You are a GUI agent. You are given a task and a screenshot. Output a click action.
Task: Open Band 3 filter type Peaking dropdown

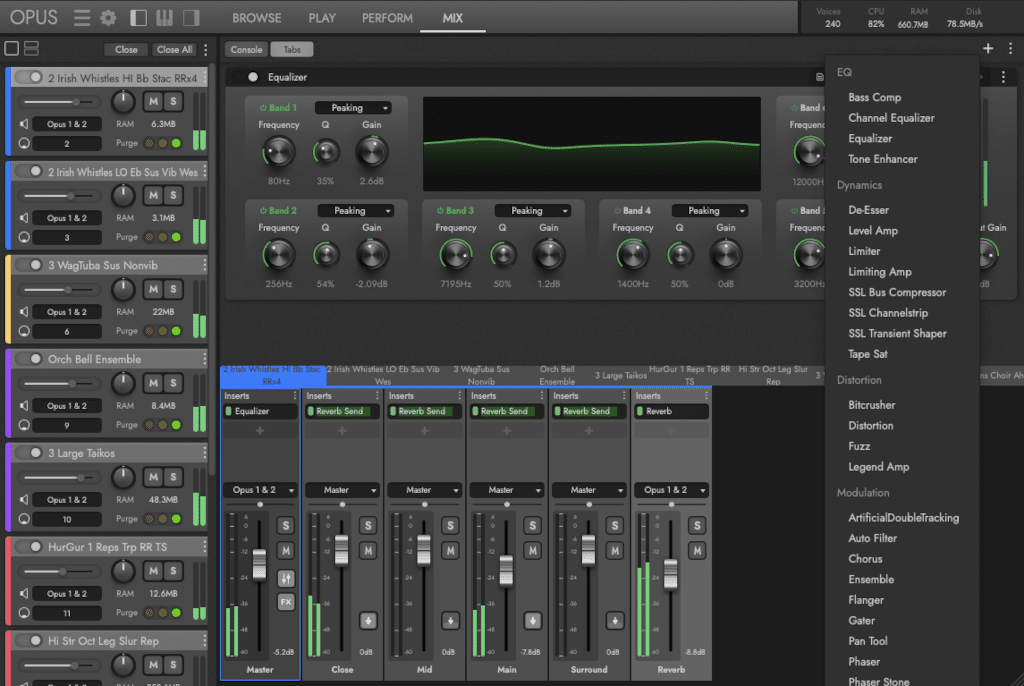point(532,210)
